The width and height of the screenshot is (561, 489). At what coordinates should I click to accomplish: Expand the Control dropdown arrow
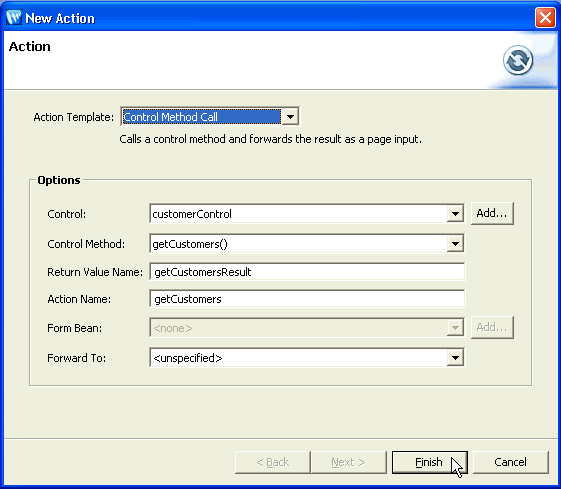[455, 214]
